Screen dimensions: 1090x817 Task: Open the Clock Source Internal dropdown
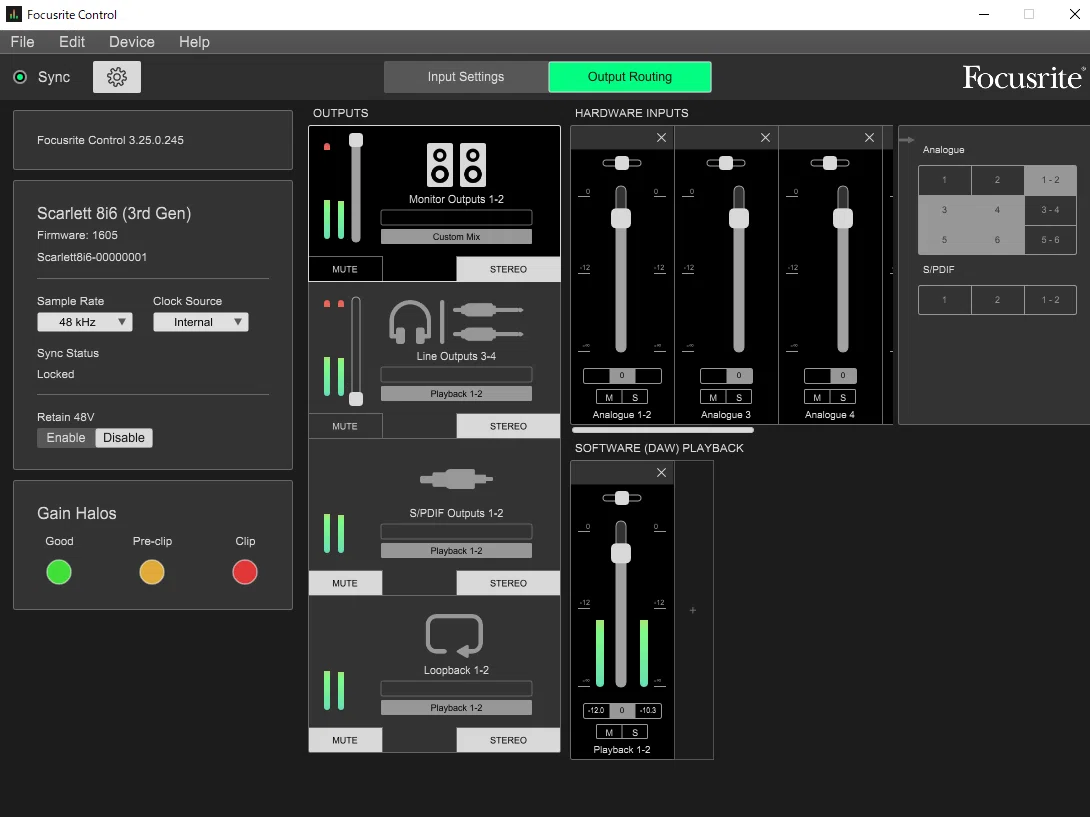coord(201,322)
